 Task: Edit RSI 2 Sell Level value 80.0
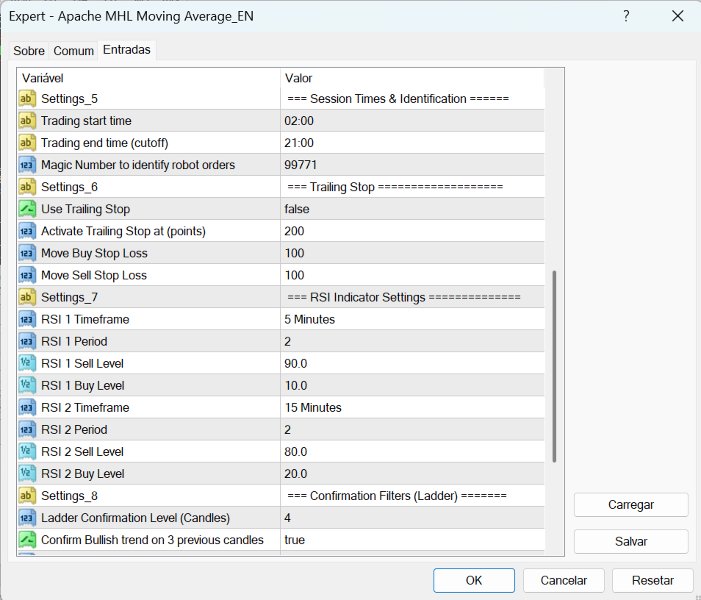point(412,452)
